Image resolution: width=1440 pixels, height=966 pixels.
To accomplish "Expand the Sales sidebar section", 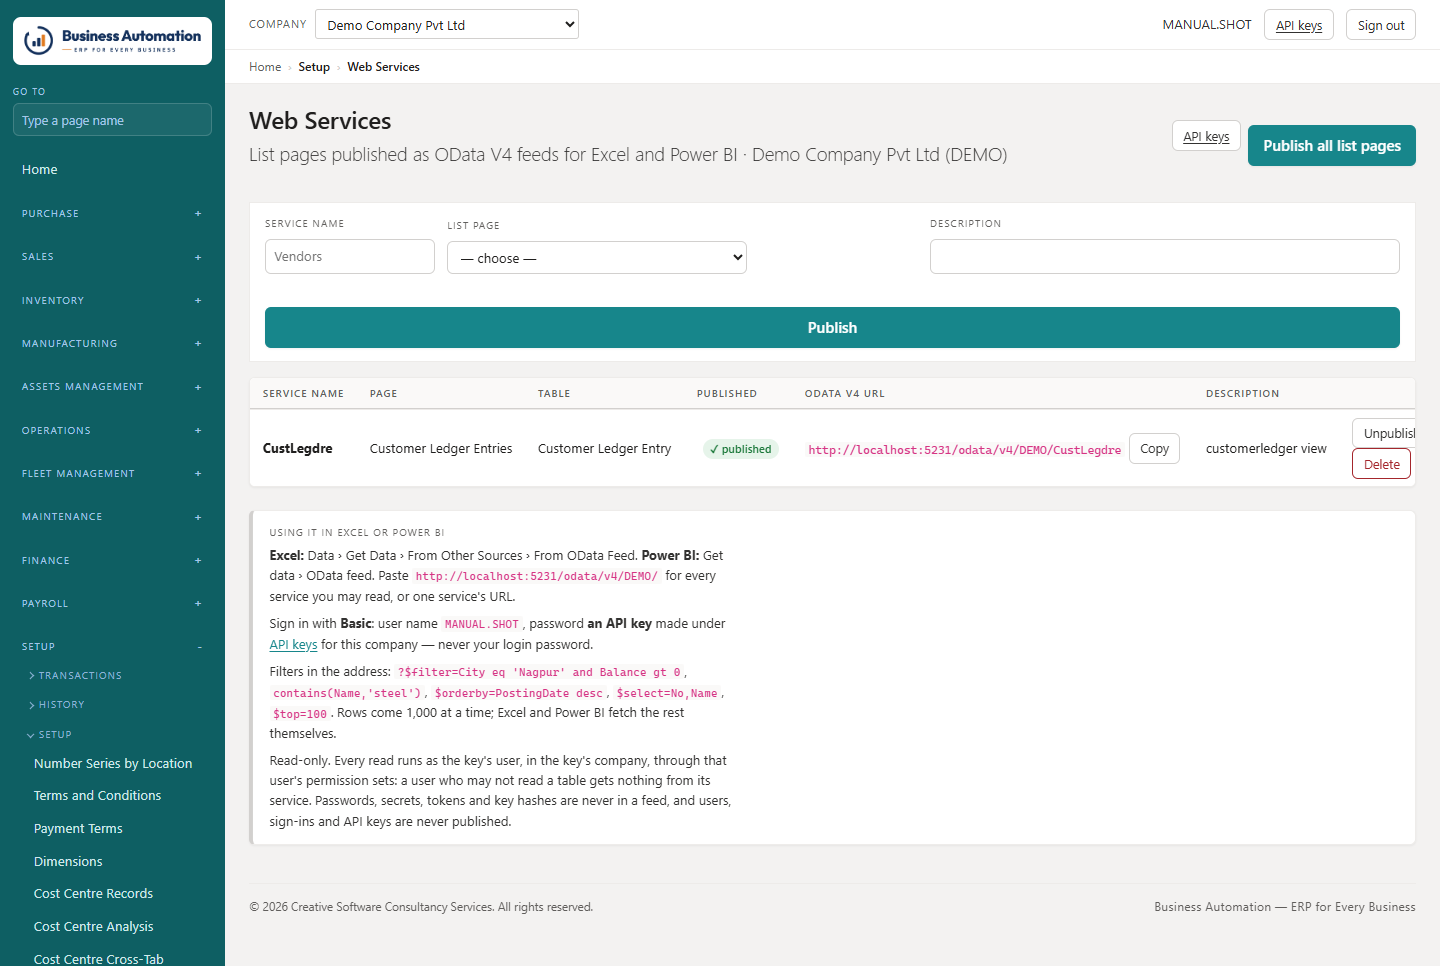I will 112,257.
